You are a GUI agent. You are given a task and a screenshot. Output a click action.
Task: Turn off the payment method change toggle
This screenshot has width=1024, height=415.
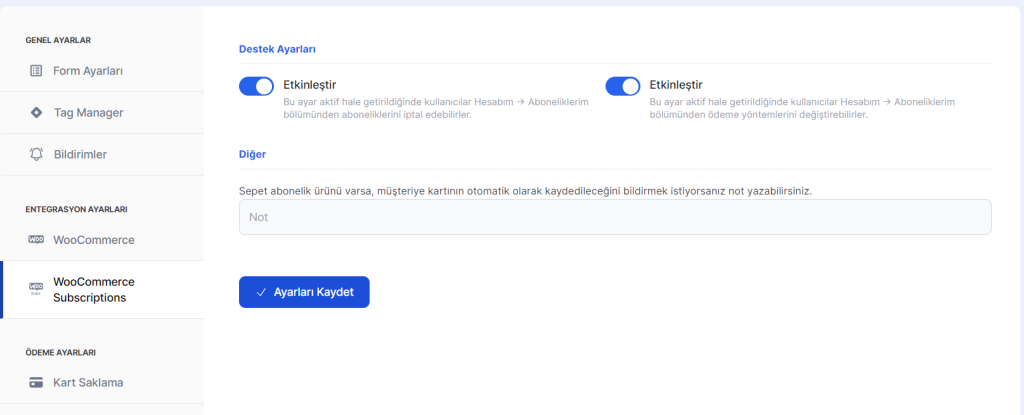point(623,86)
